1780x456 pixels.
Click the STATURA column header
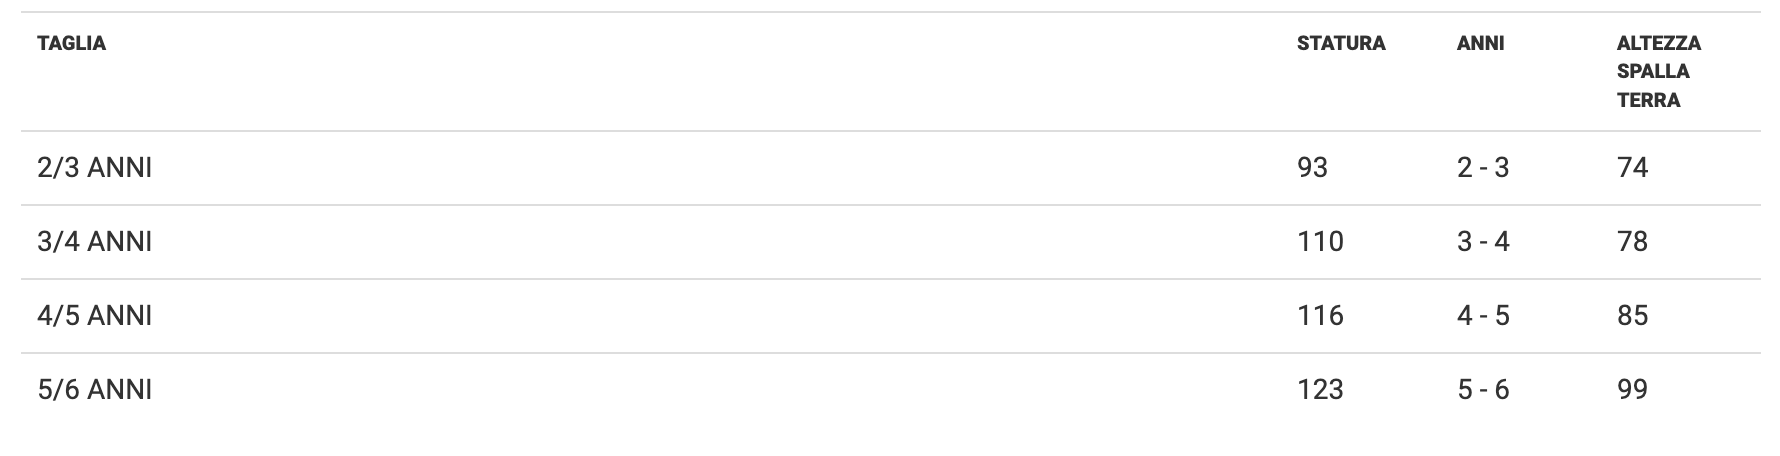tap(1341, 44)
